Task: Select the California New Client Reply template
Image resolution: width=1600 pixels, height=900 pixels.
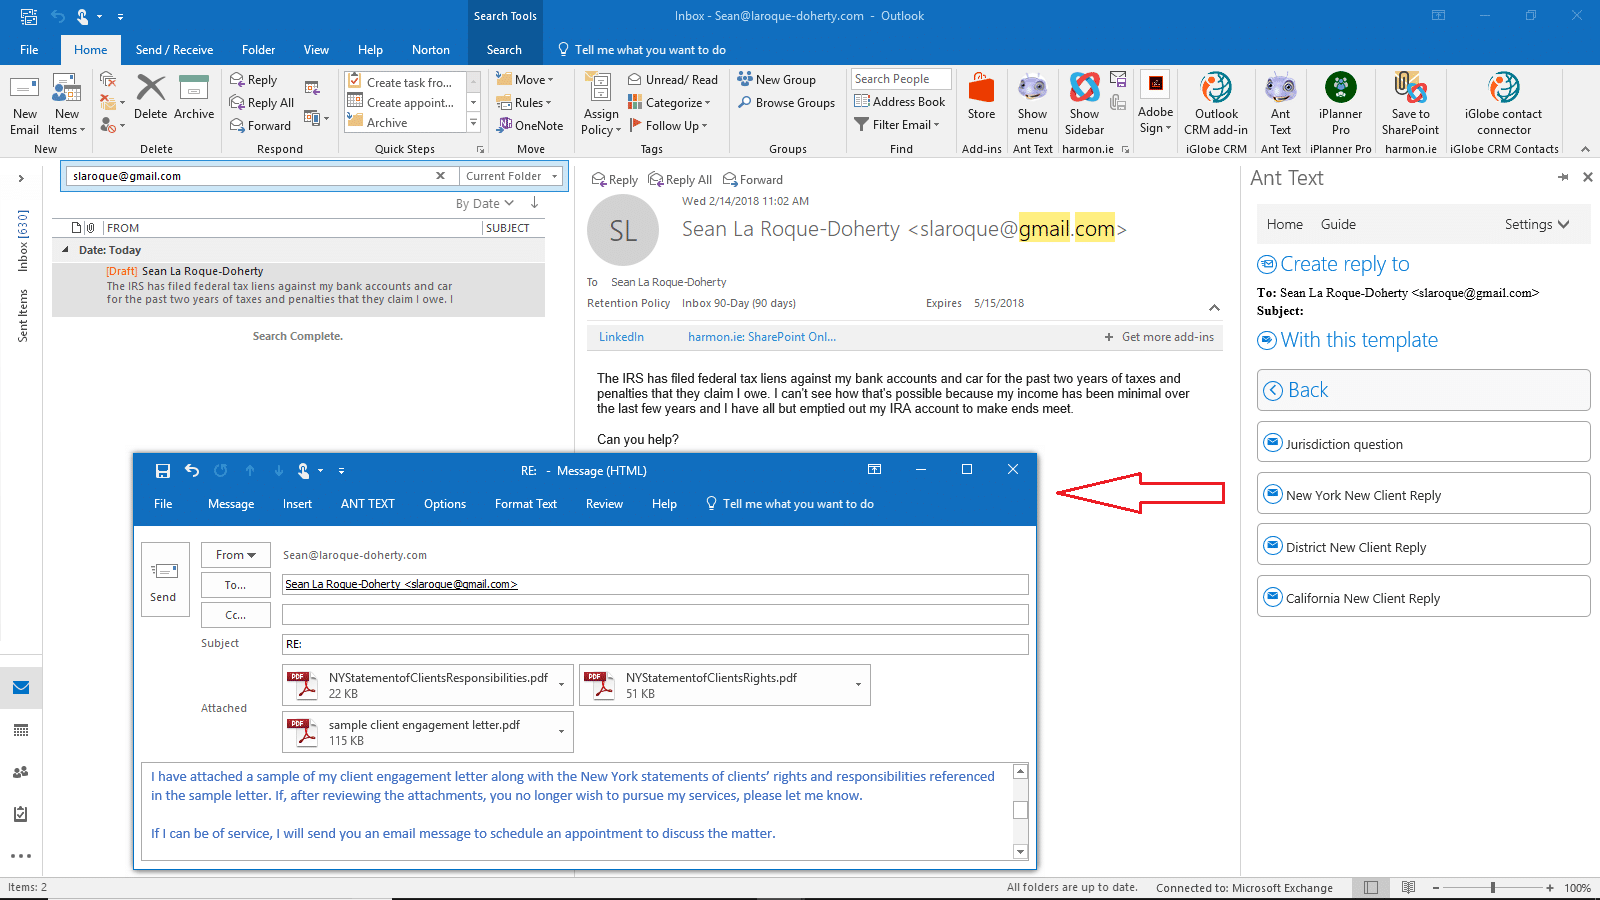Action: pos(1422,596)
